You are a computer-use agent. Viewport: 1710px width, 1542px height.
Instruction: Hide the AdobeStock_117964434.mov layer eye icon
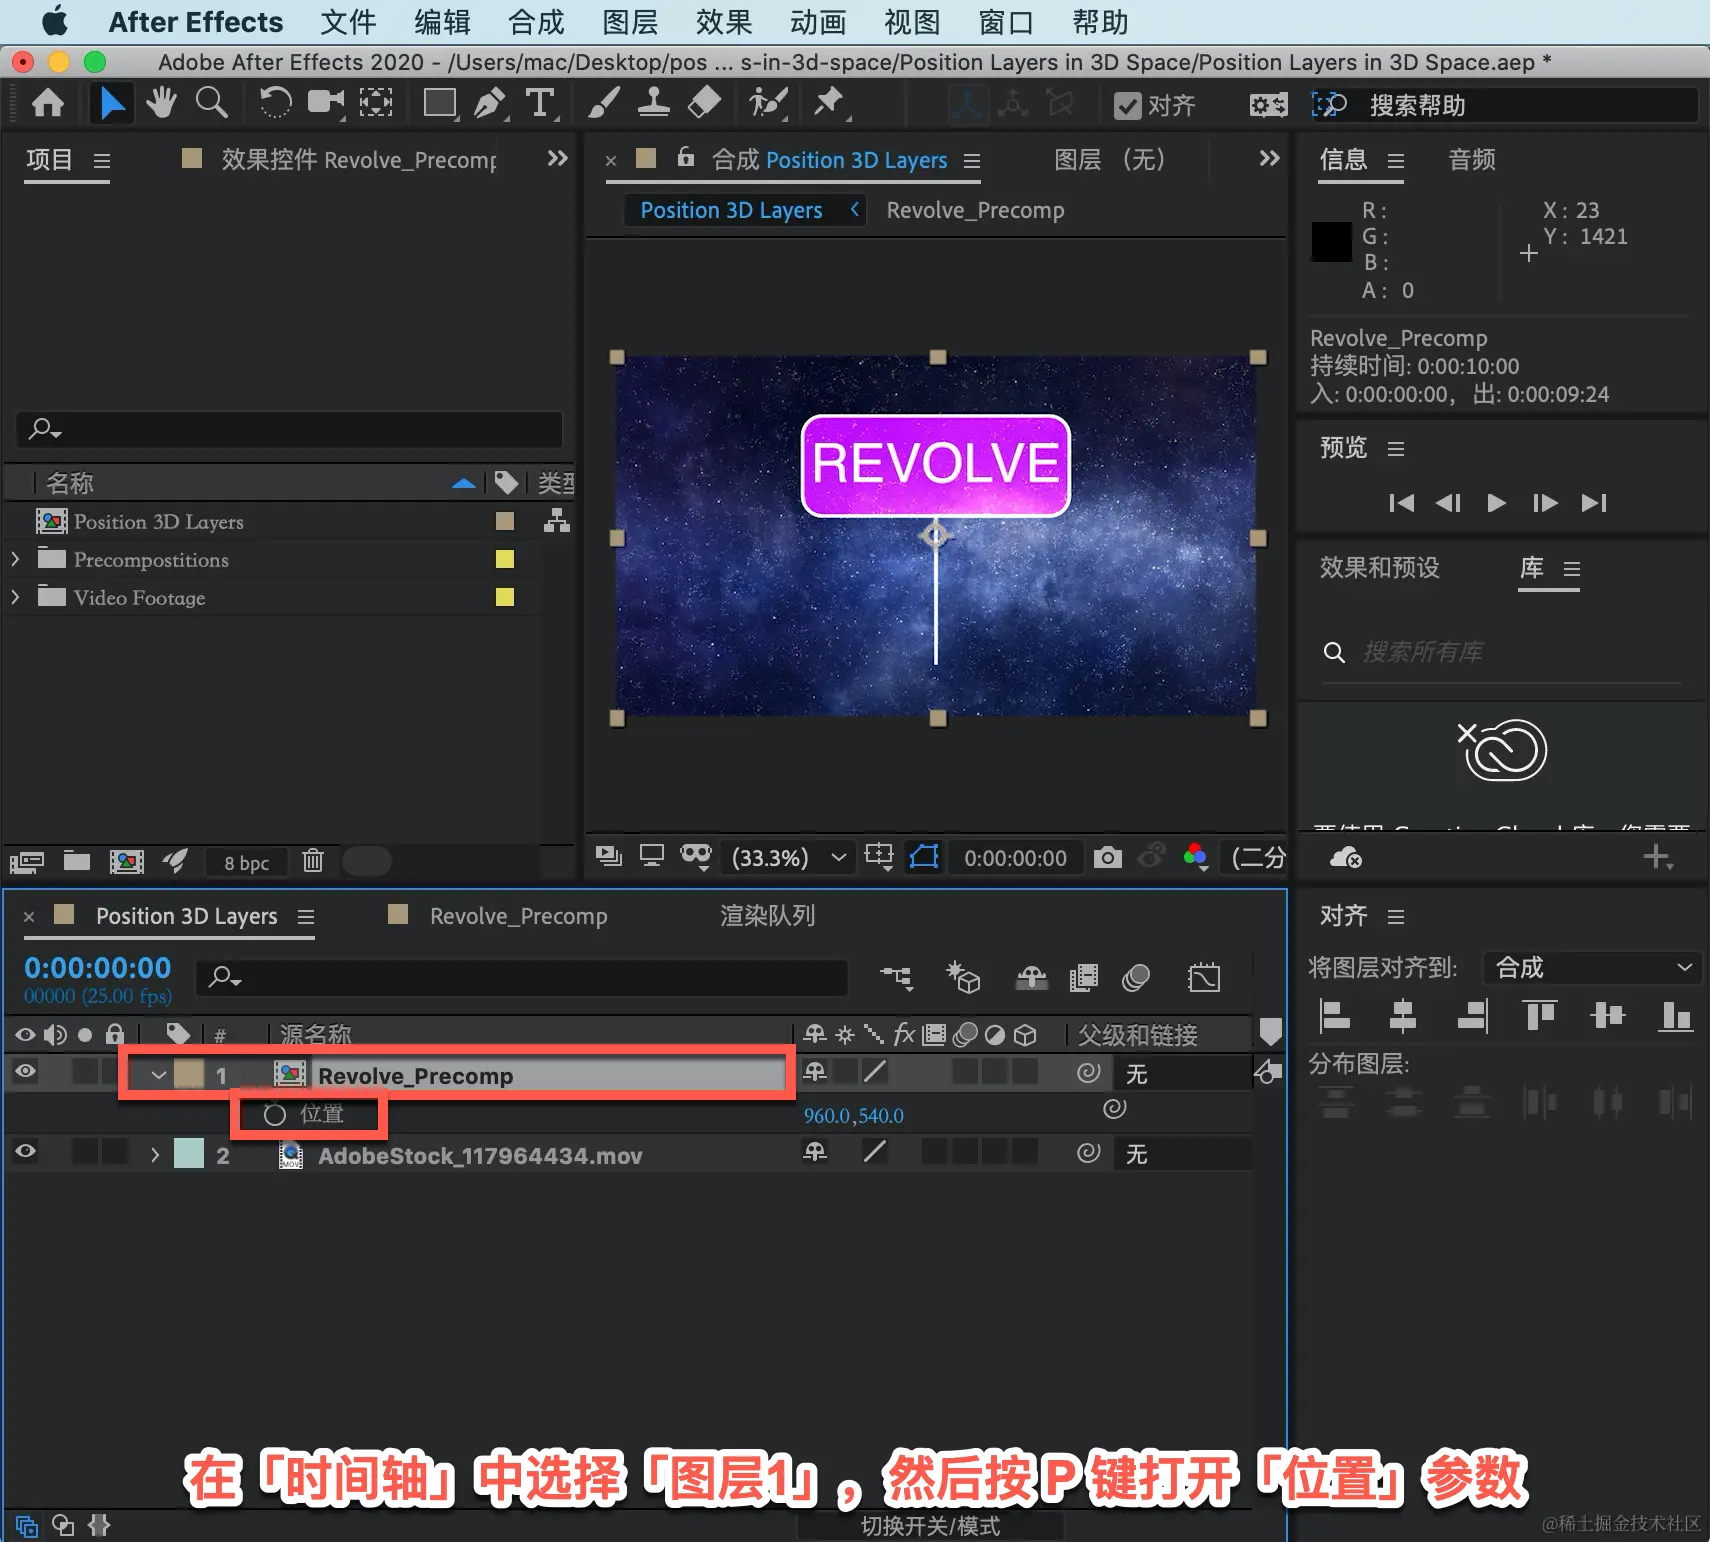point(26,1151)
